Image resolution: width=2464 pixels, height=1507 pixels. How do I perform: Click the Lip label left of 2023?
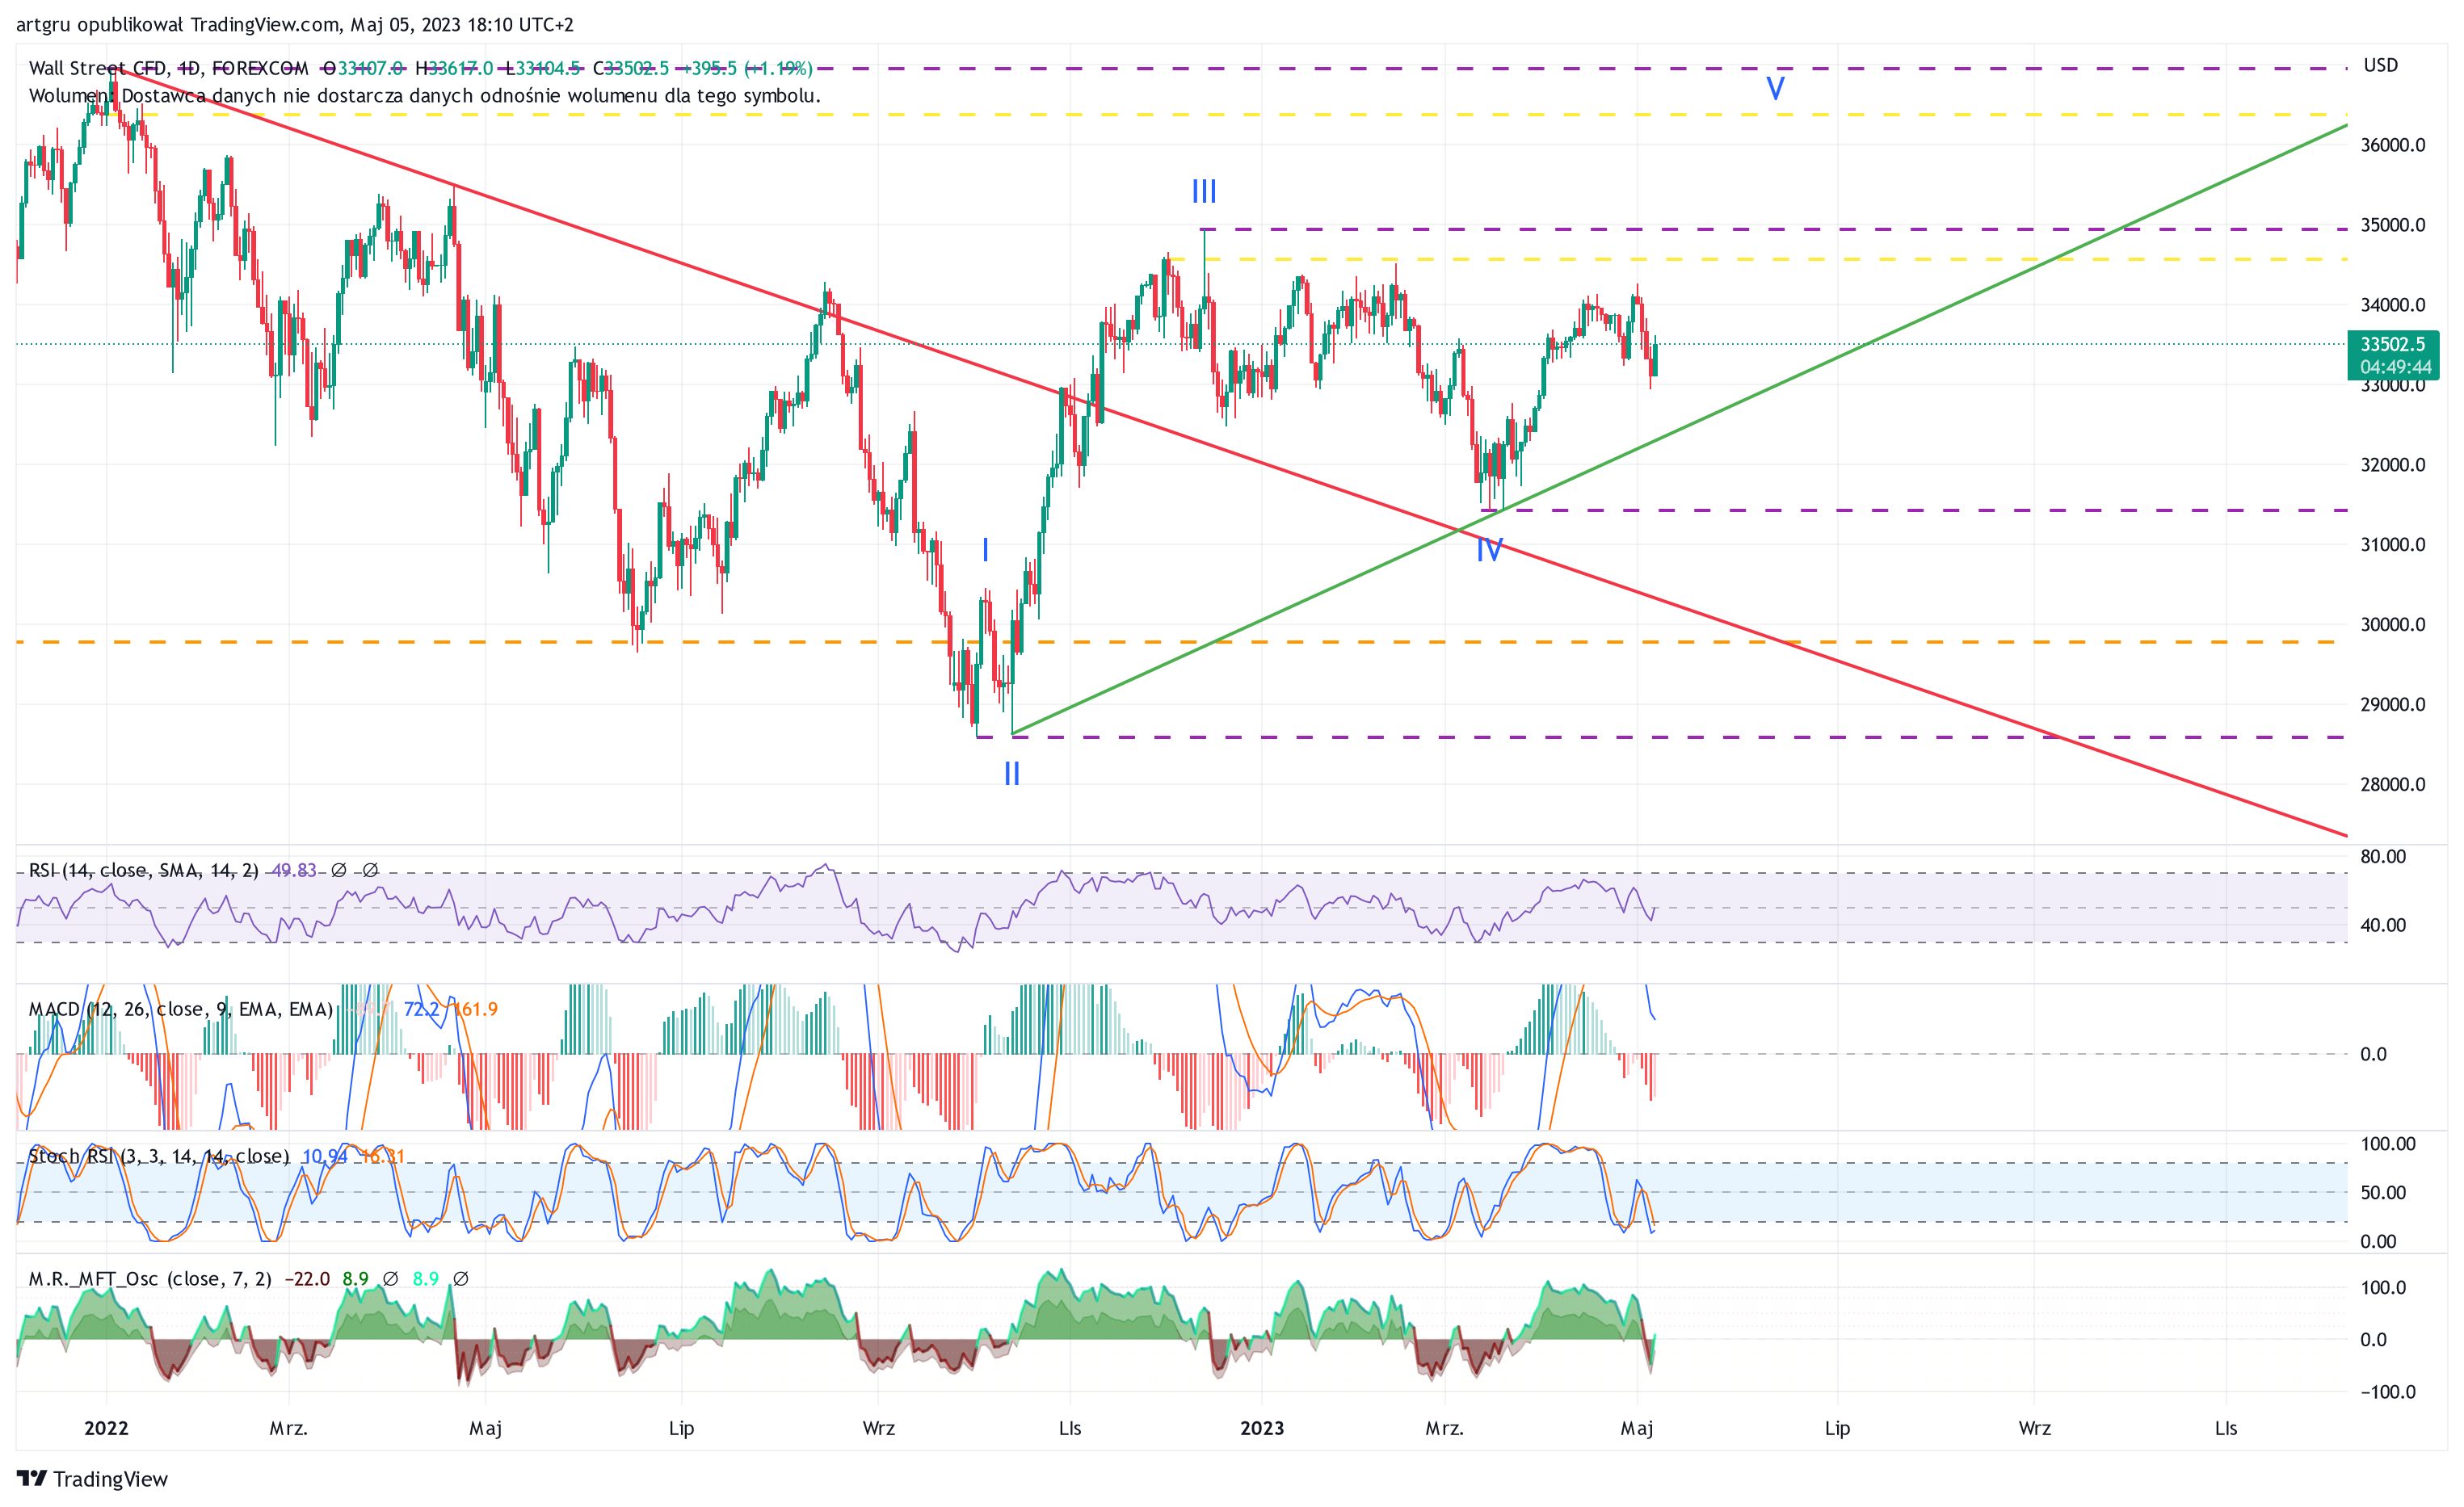coord(681,1429)
